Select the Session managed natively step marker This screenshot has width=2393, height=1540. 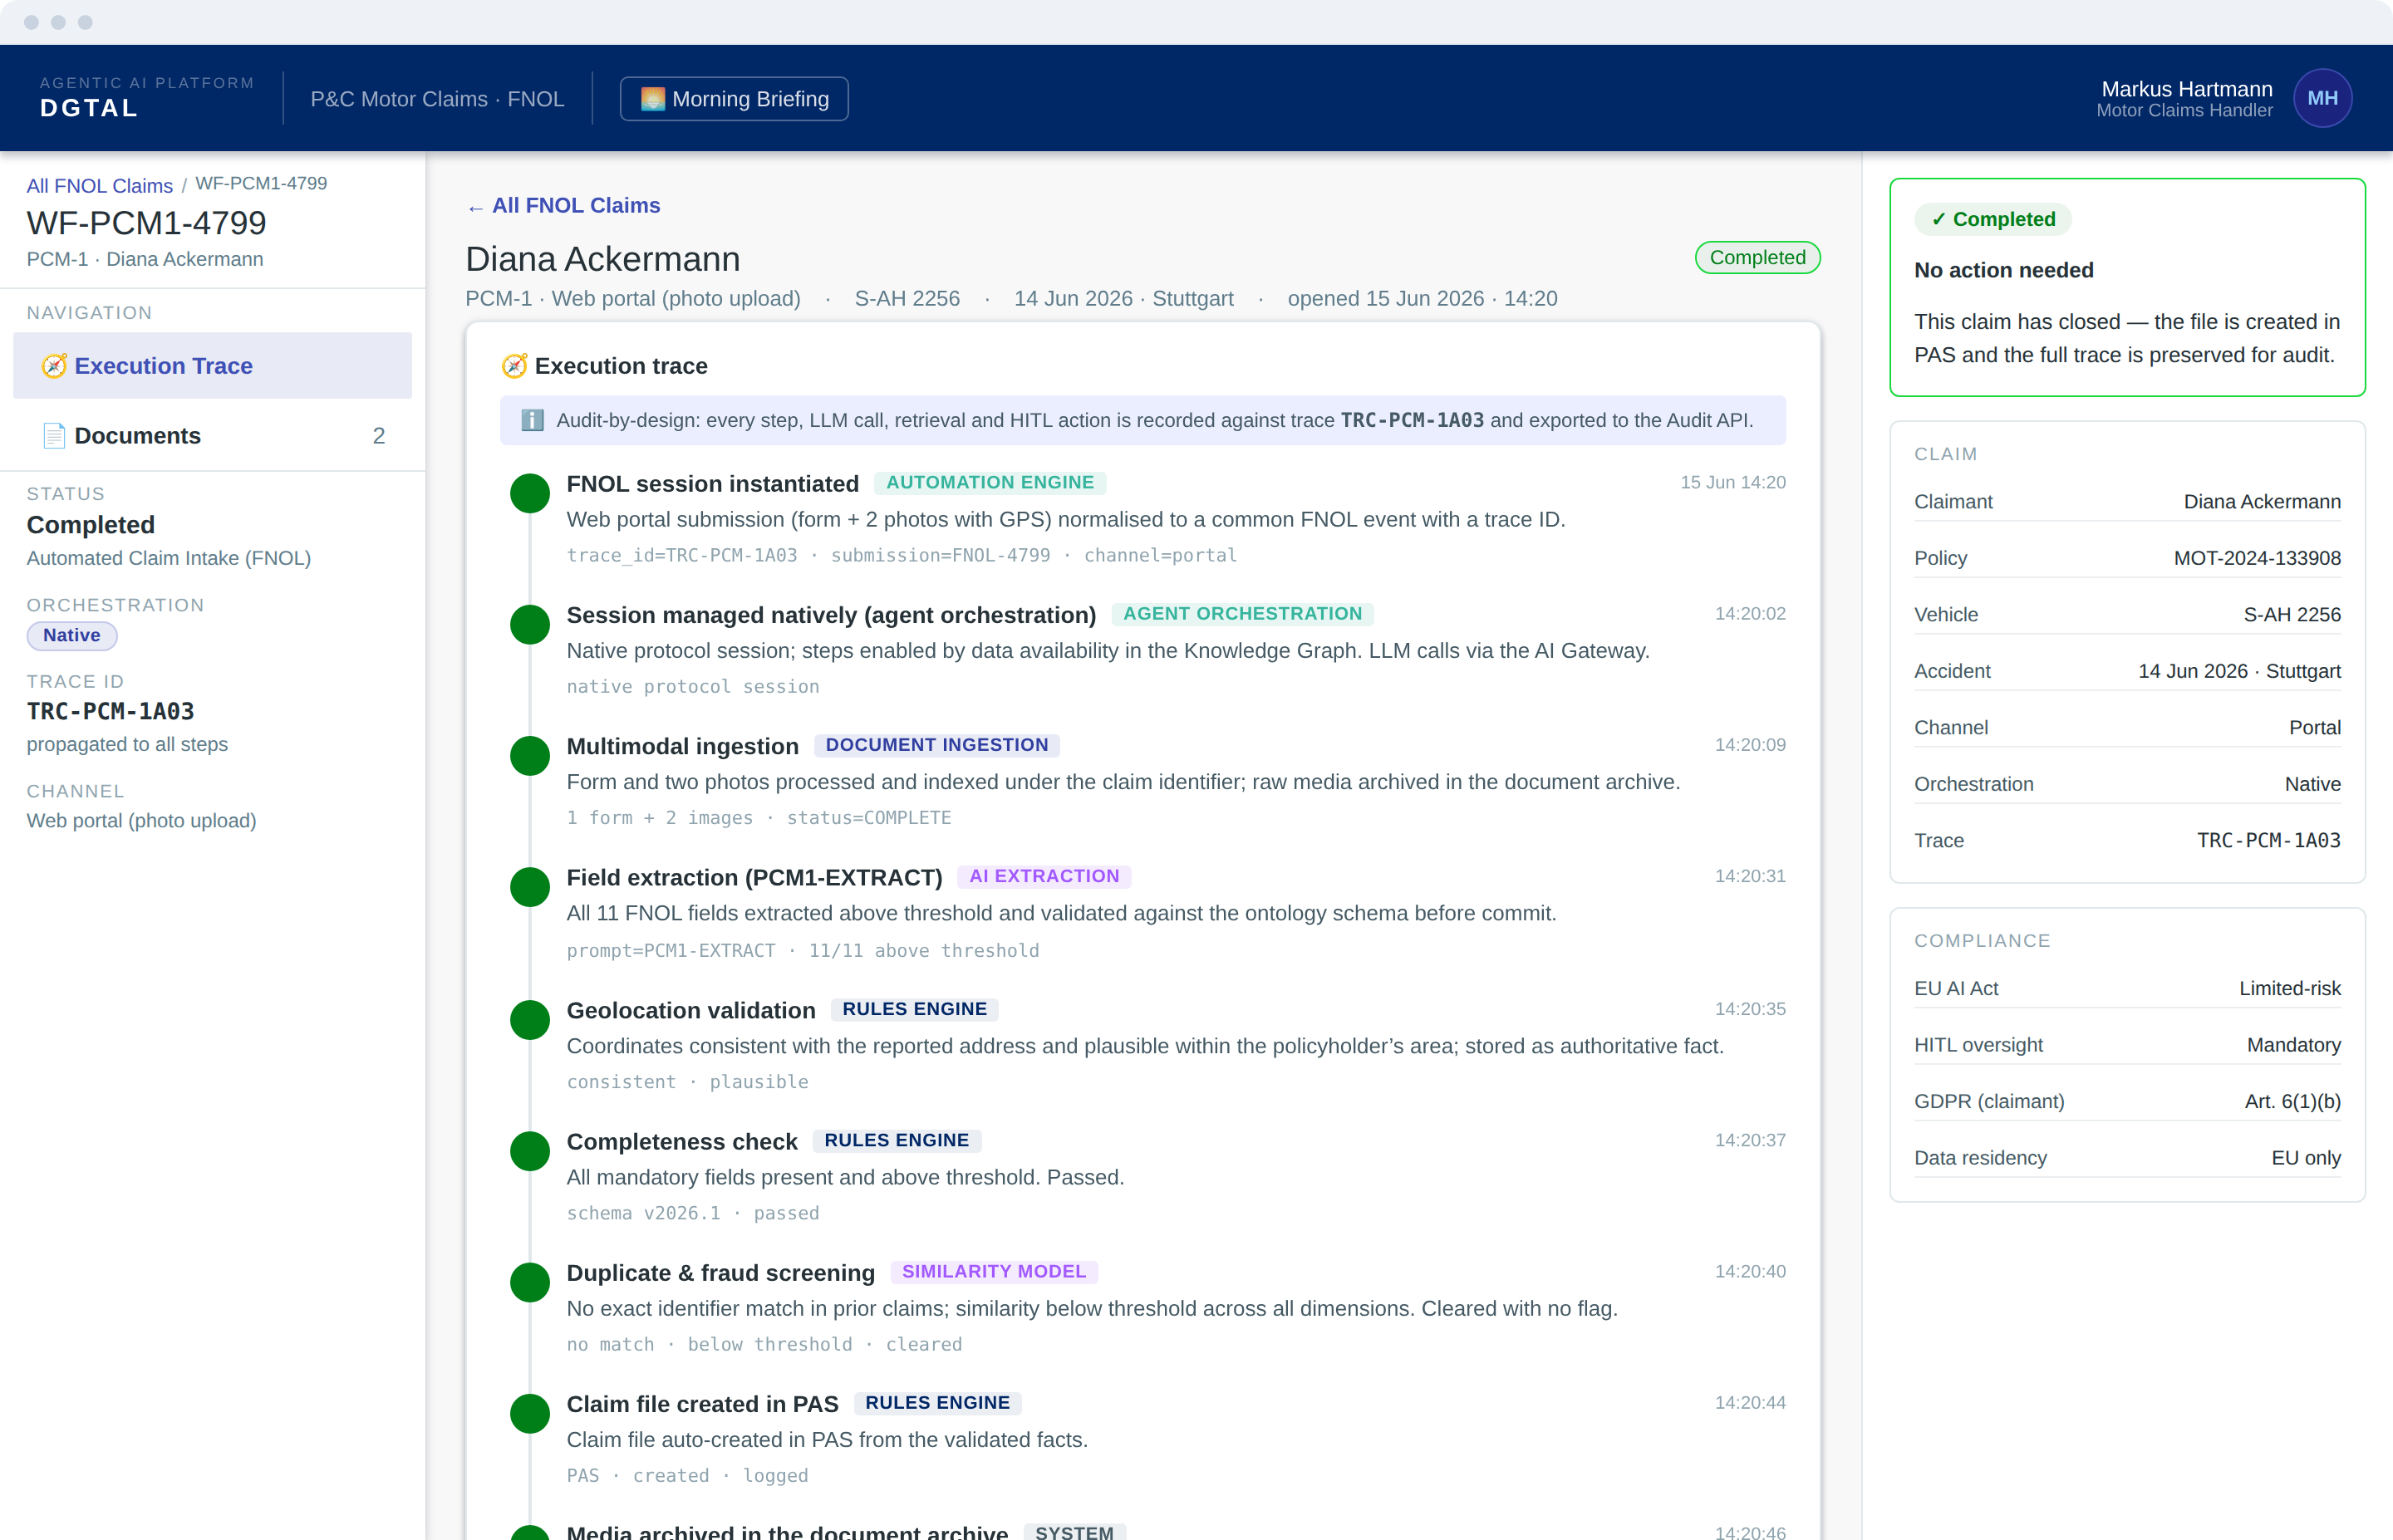[530, 624]
